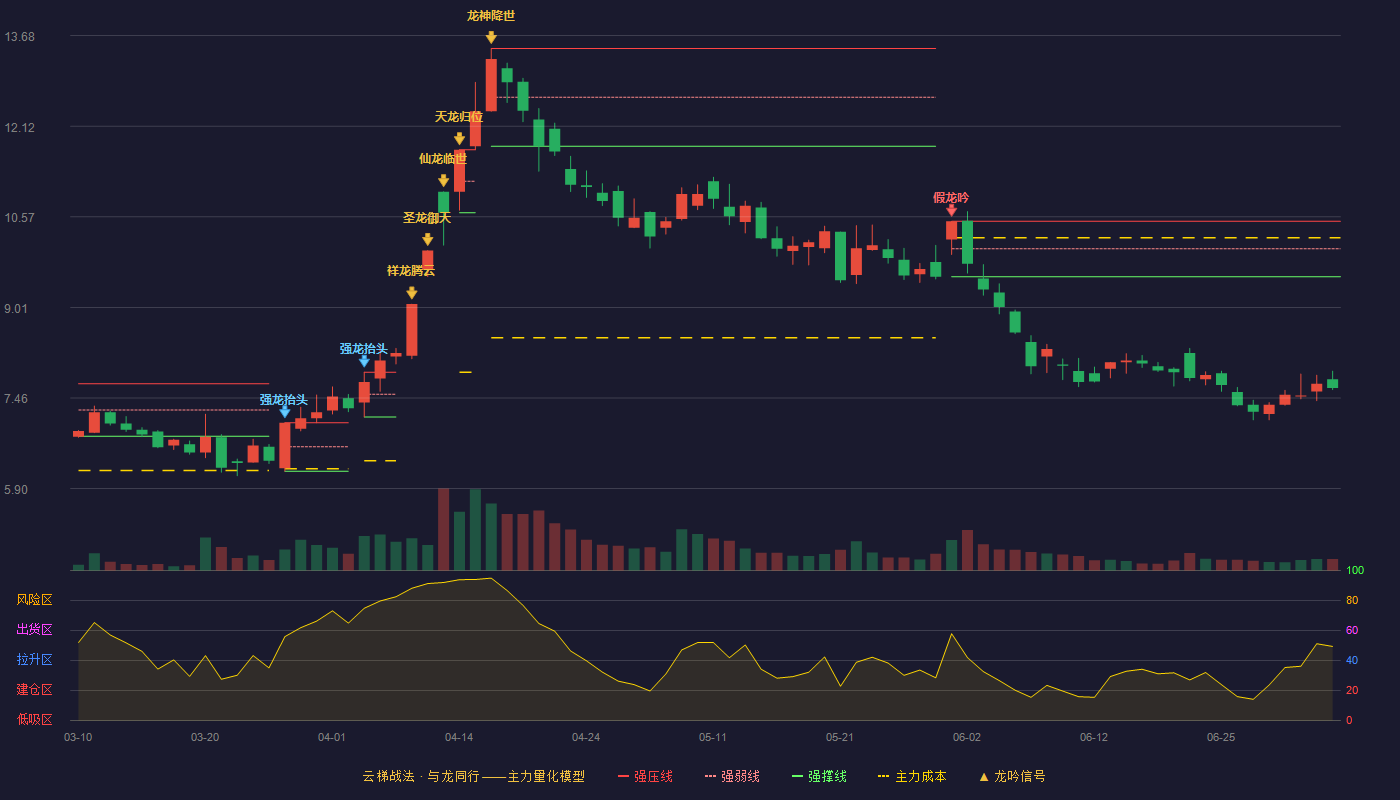The image size is (1400, 800).
Task: Click the 低吸区 zone label
Action: (x=34, y=719)
